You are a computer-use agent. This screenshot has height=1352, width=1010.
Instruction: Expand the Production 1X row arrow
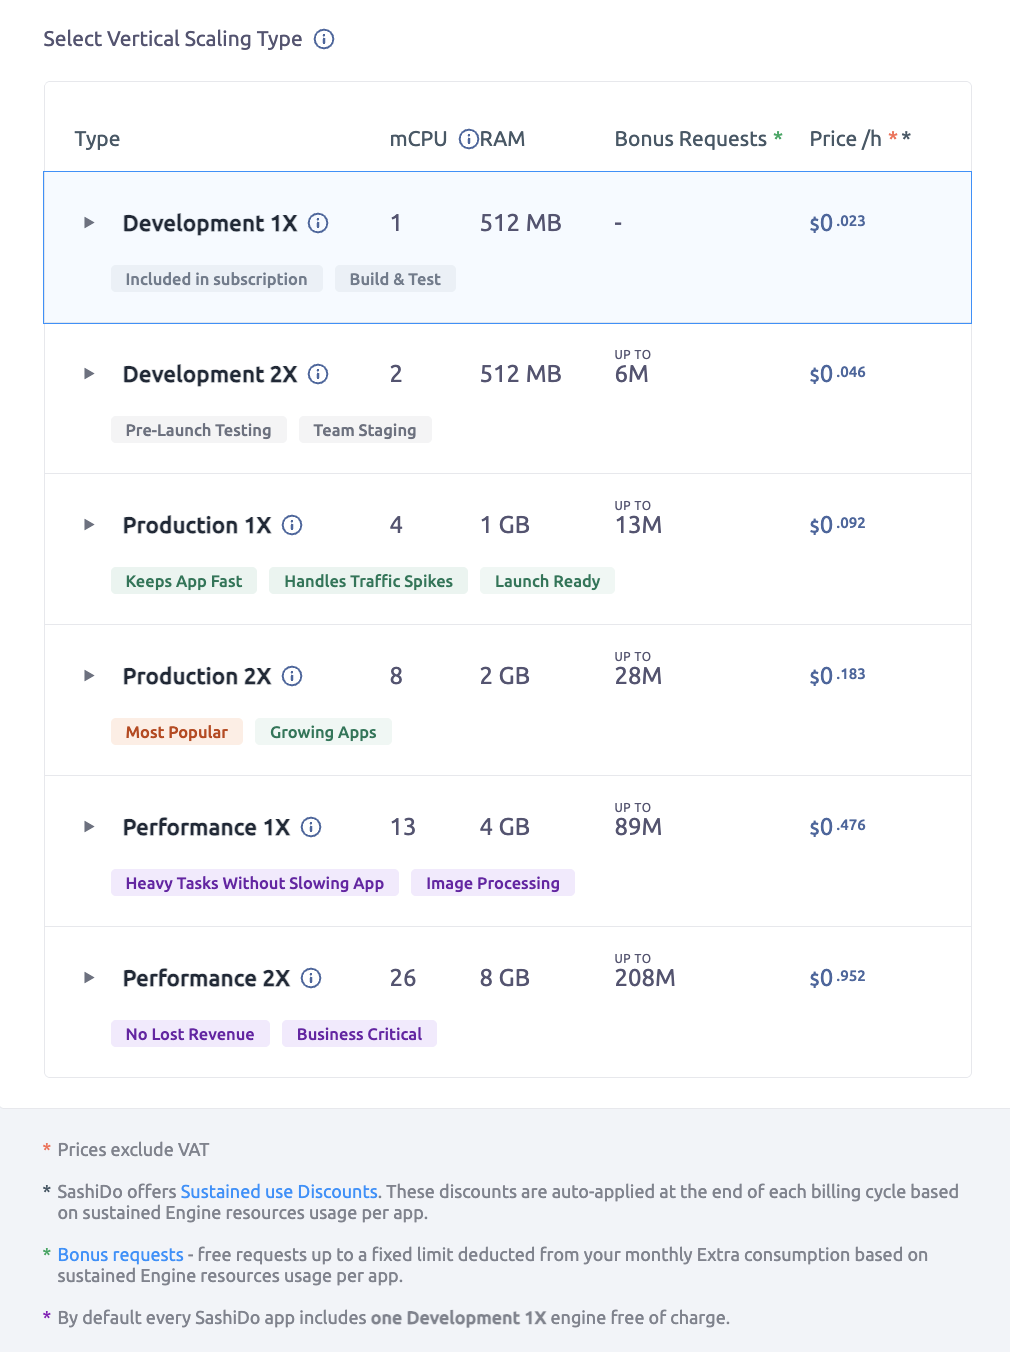[x=89, y=525]
